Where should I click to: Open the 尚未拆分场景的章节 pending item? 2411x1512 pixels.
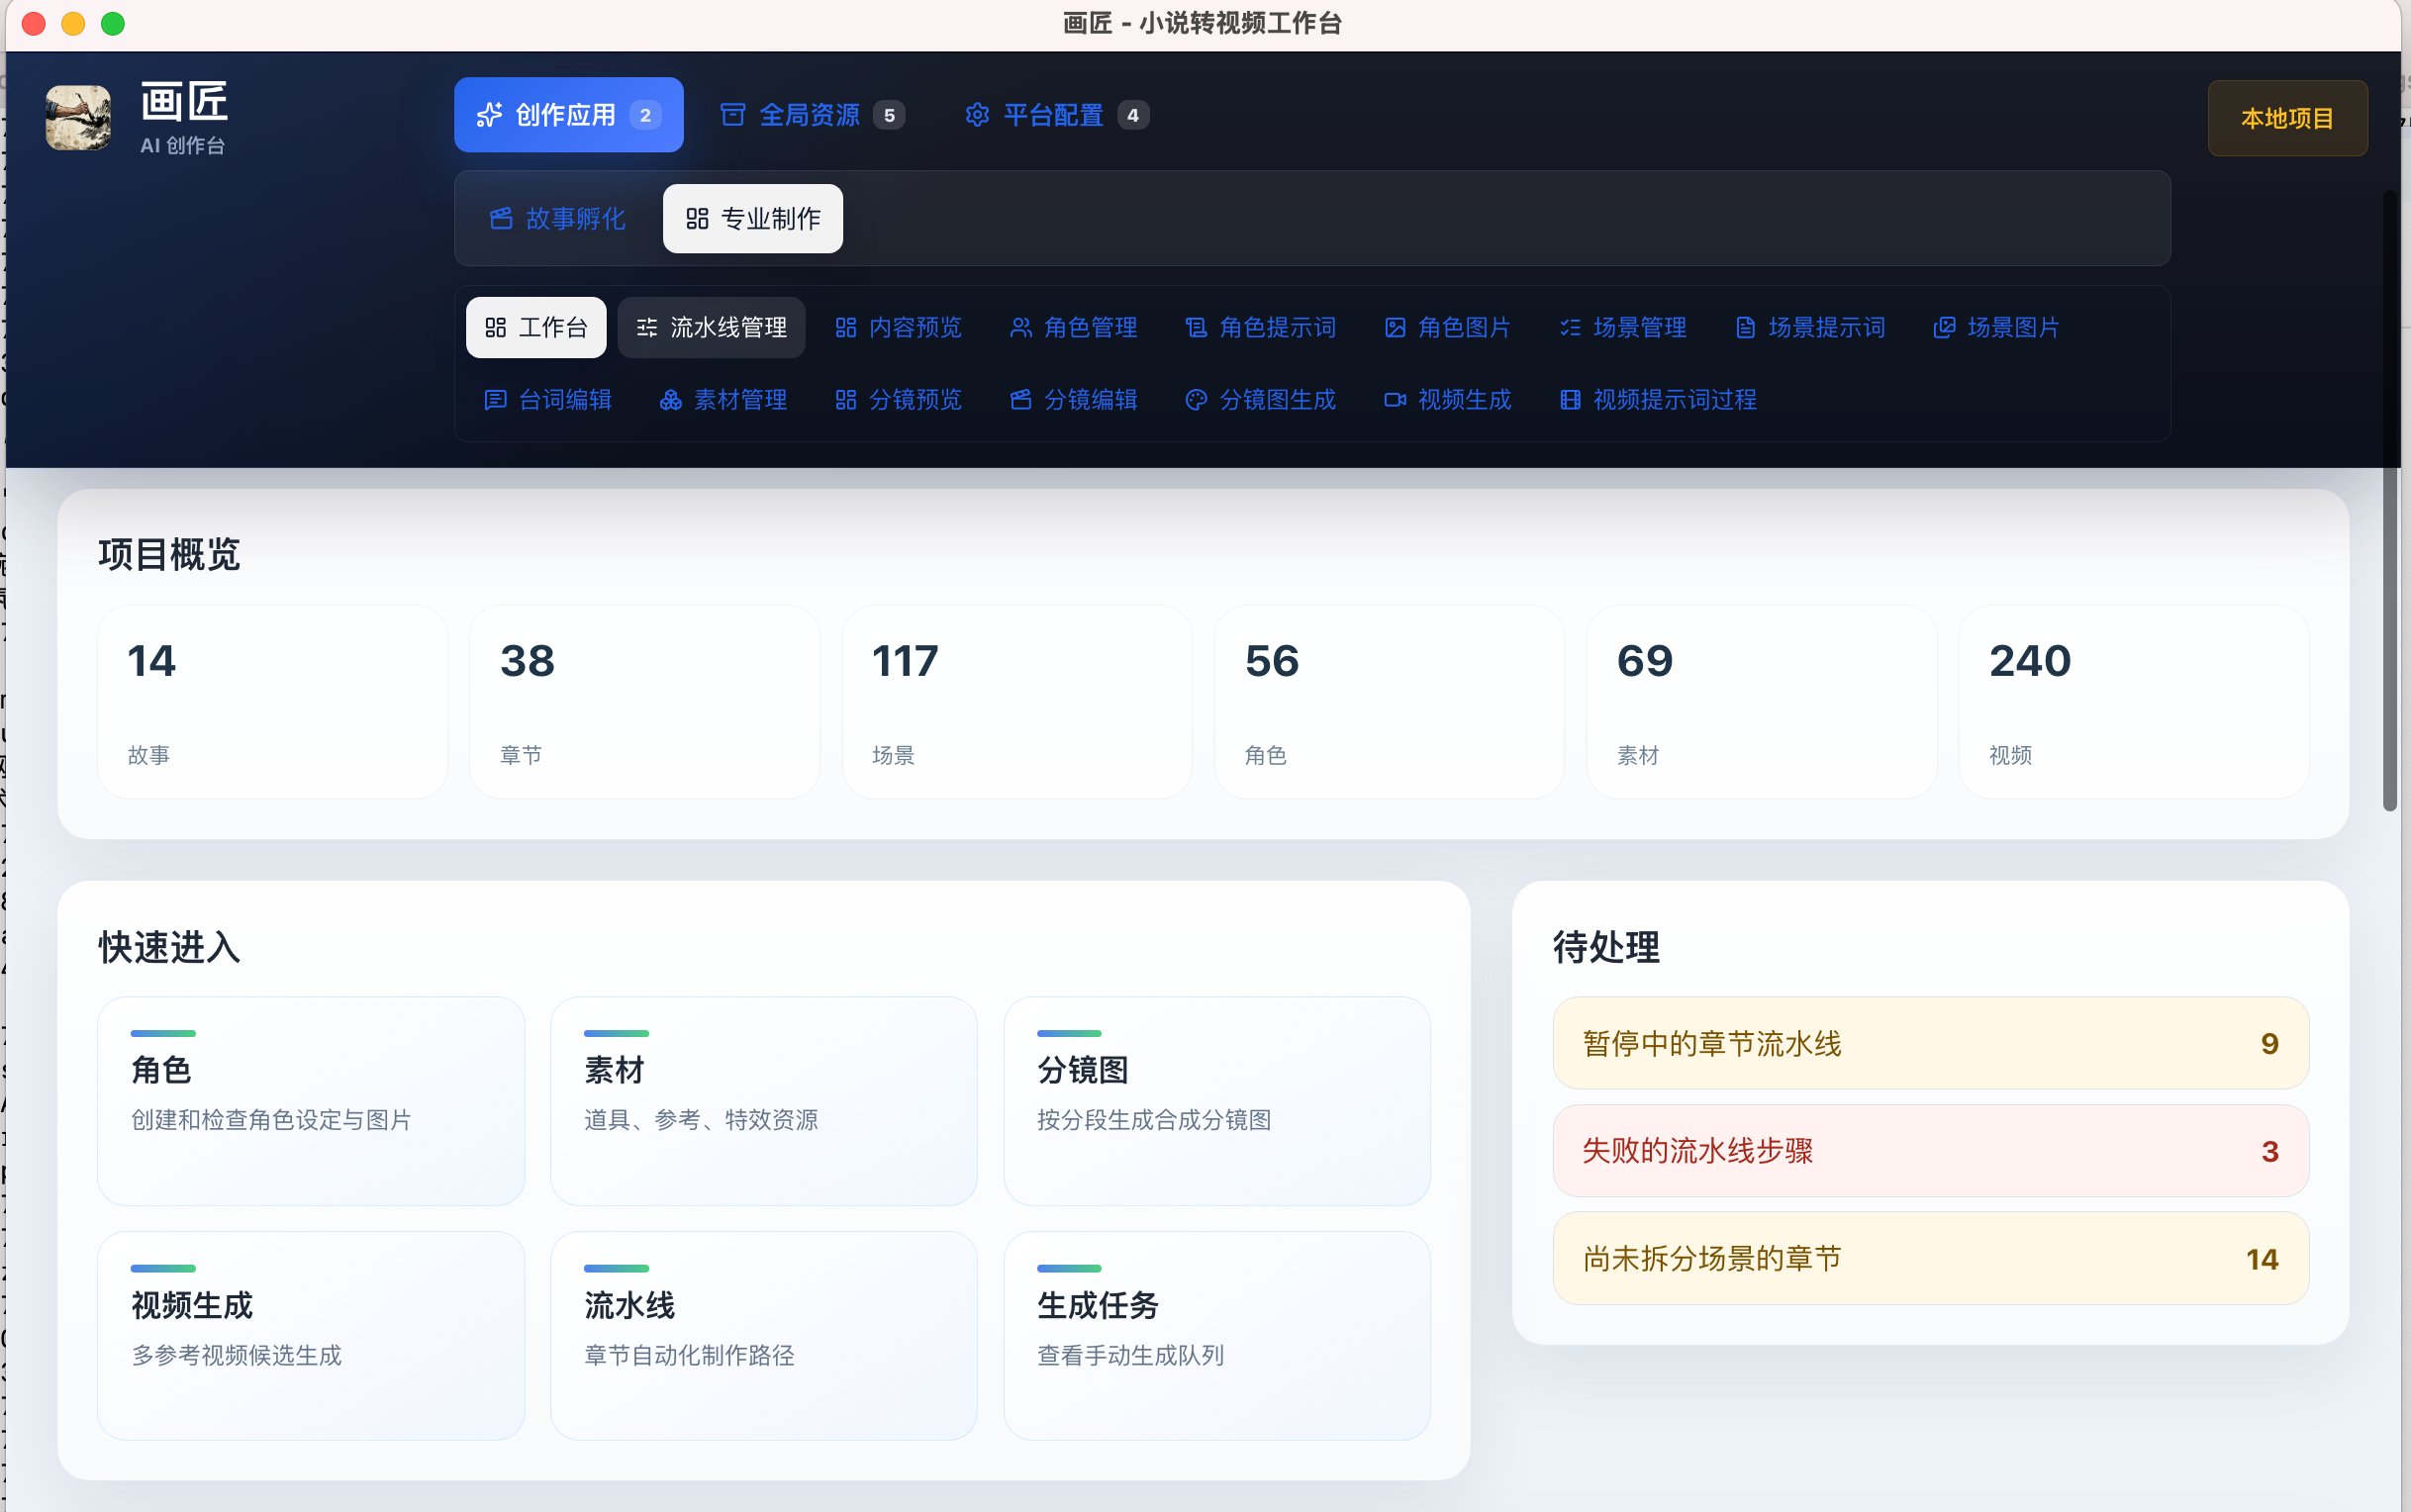[1930, 1259]
